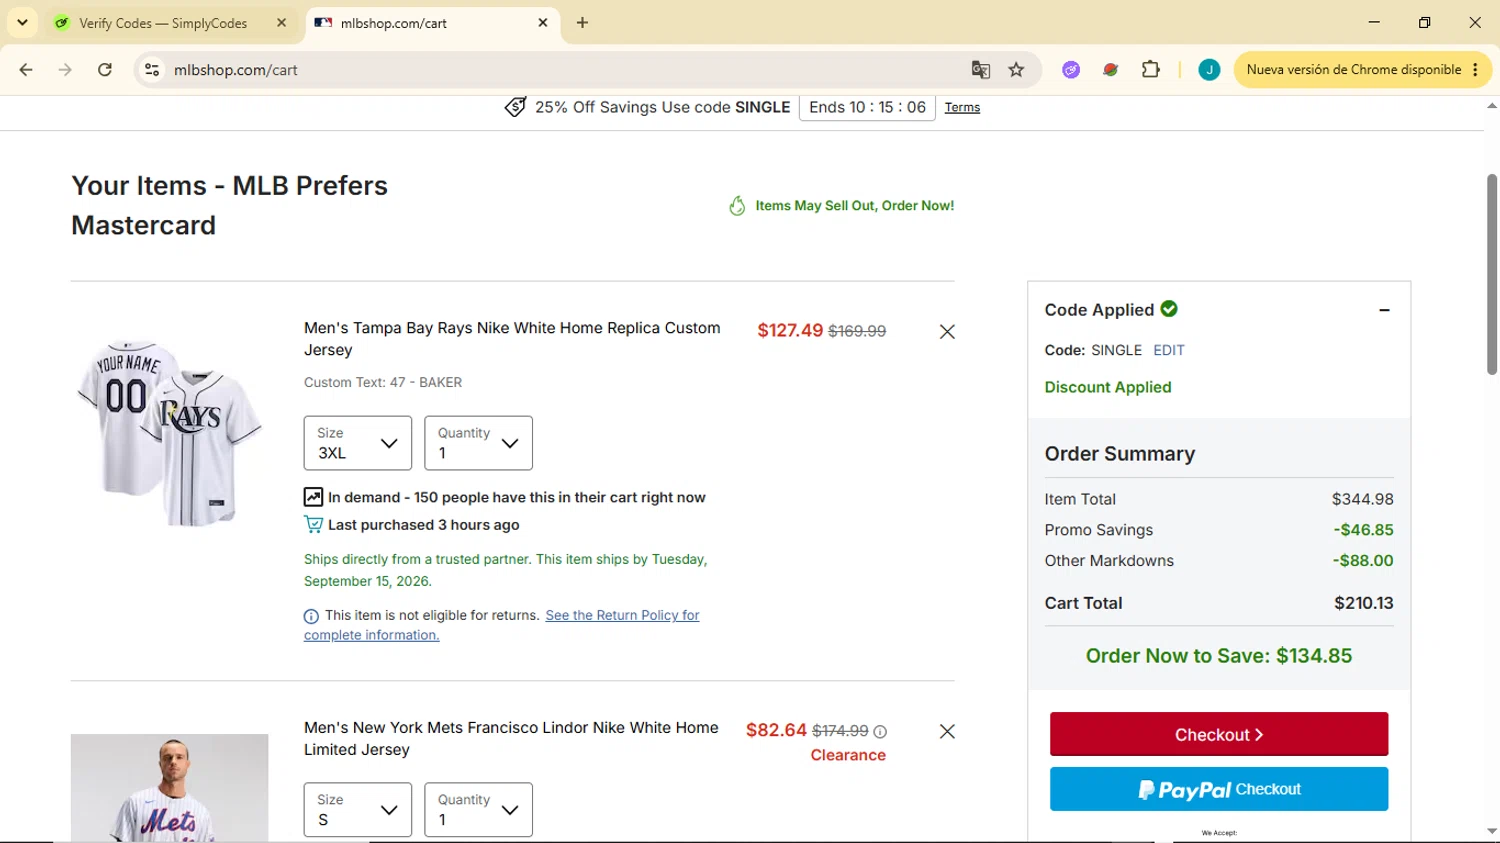Go back to previous page
This screenshot has height=843, width=1500.
click(x=26, y=69)
